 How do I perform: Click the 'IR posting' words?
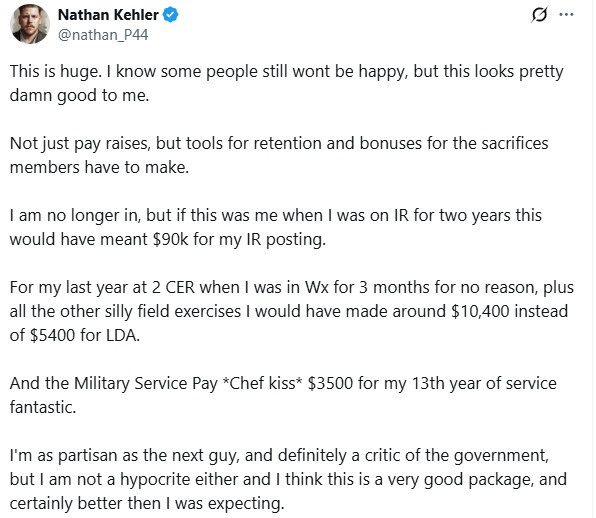point(286,239)
